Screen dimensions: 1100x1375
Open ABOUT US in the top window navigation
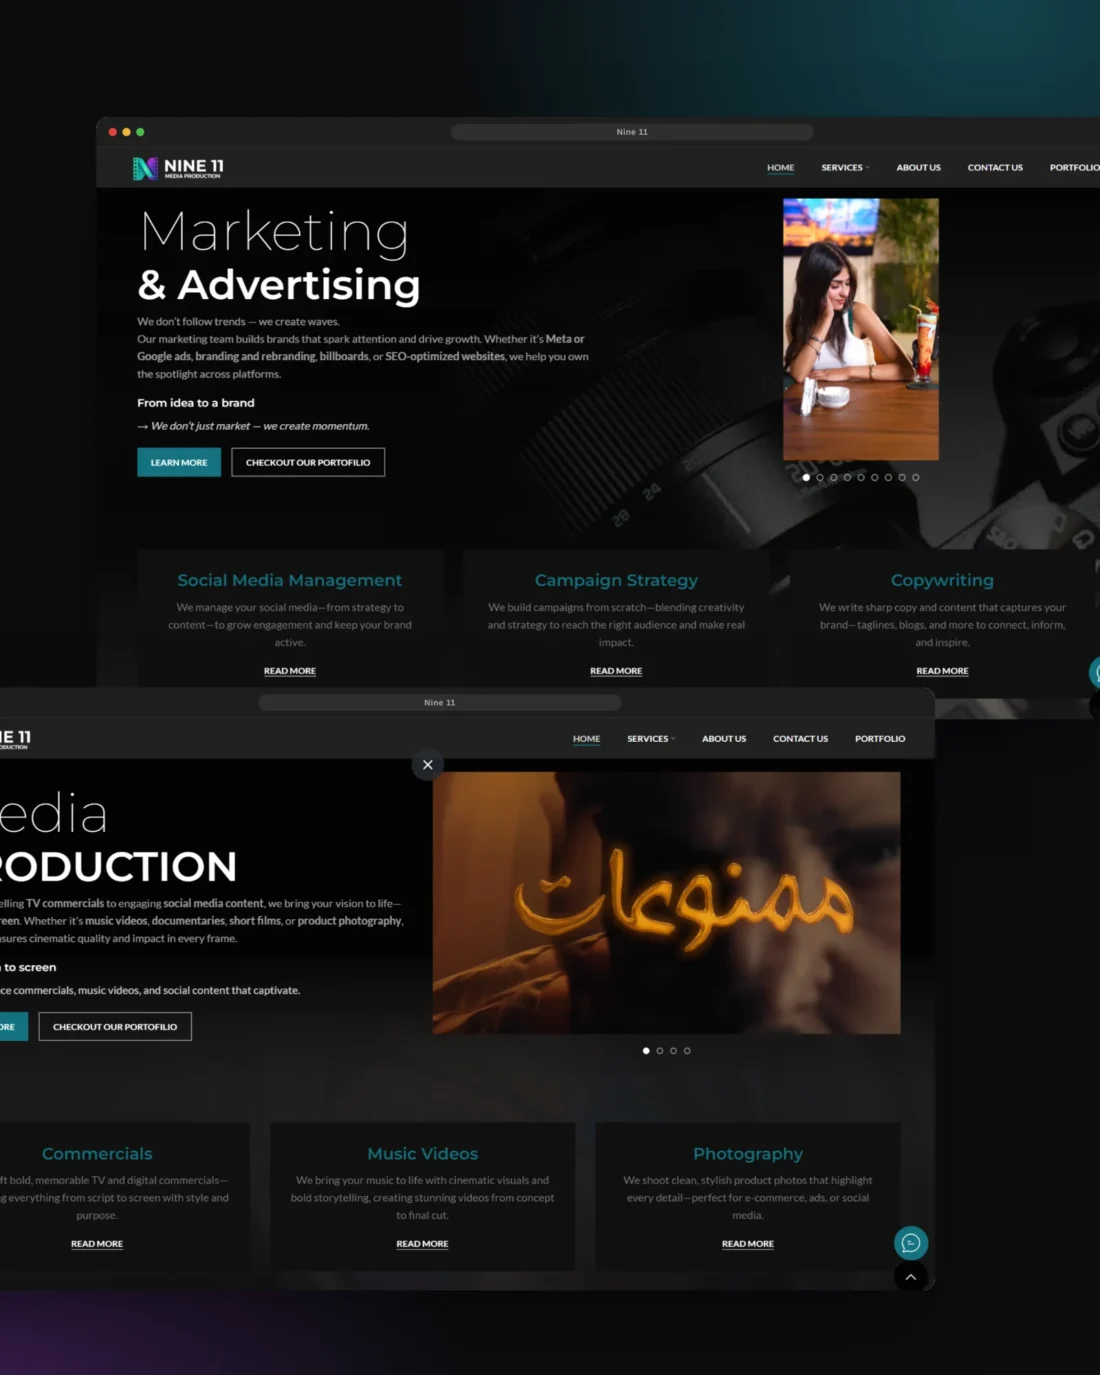pos(918,168)
